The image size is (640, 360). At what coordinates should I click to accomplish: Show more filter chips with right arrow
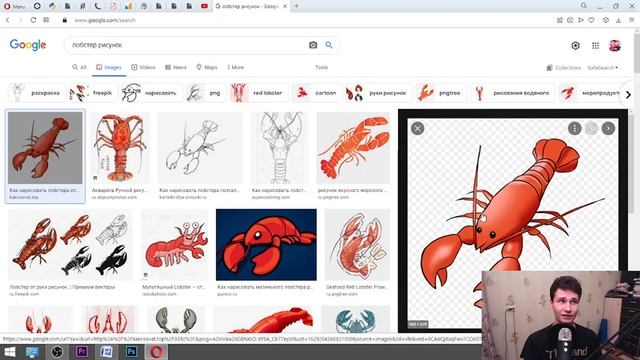point(628,94)
